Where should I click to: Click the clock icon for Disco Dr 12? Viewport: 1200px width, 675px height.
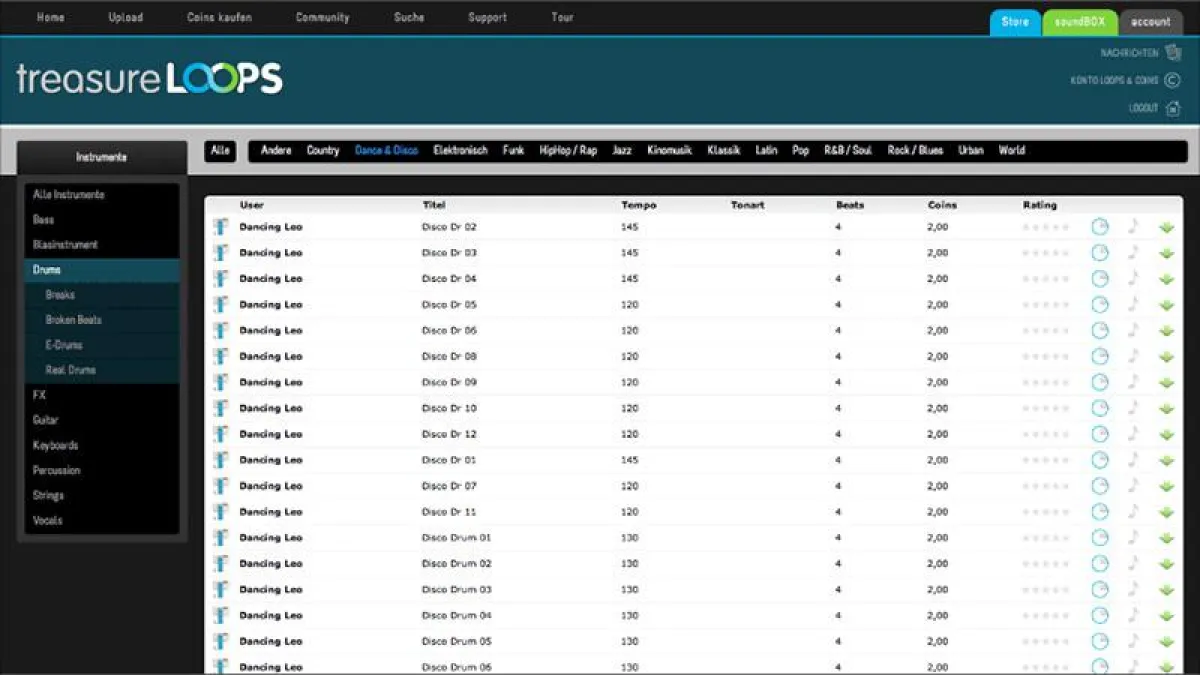click(x=1100, y=434)
